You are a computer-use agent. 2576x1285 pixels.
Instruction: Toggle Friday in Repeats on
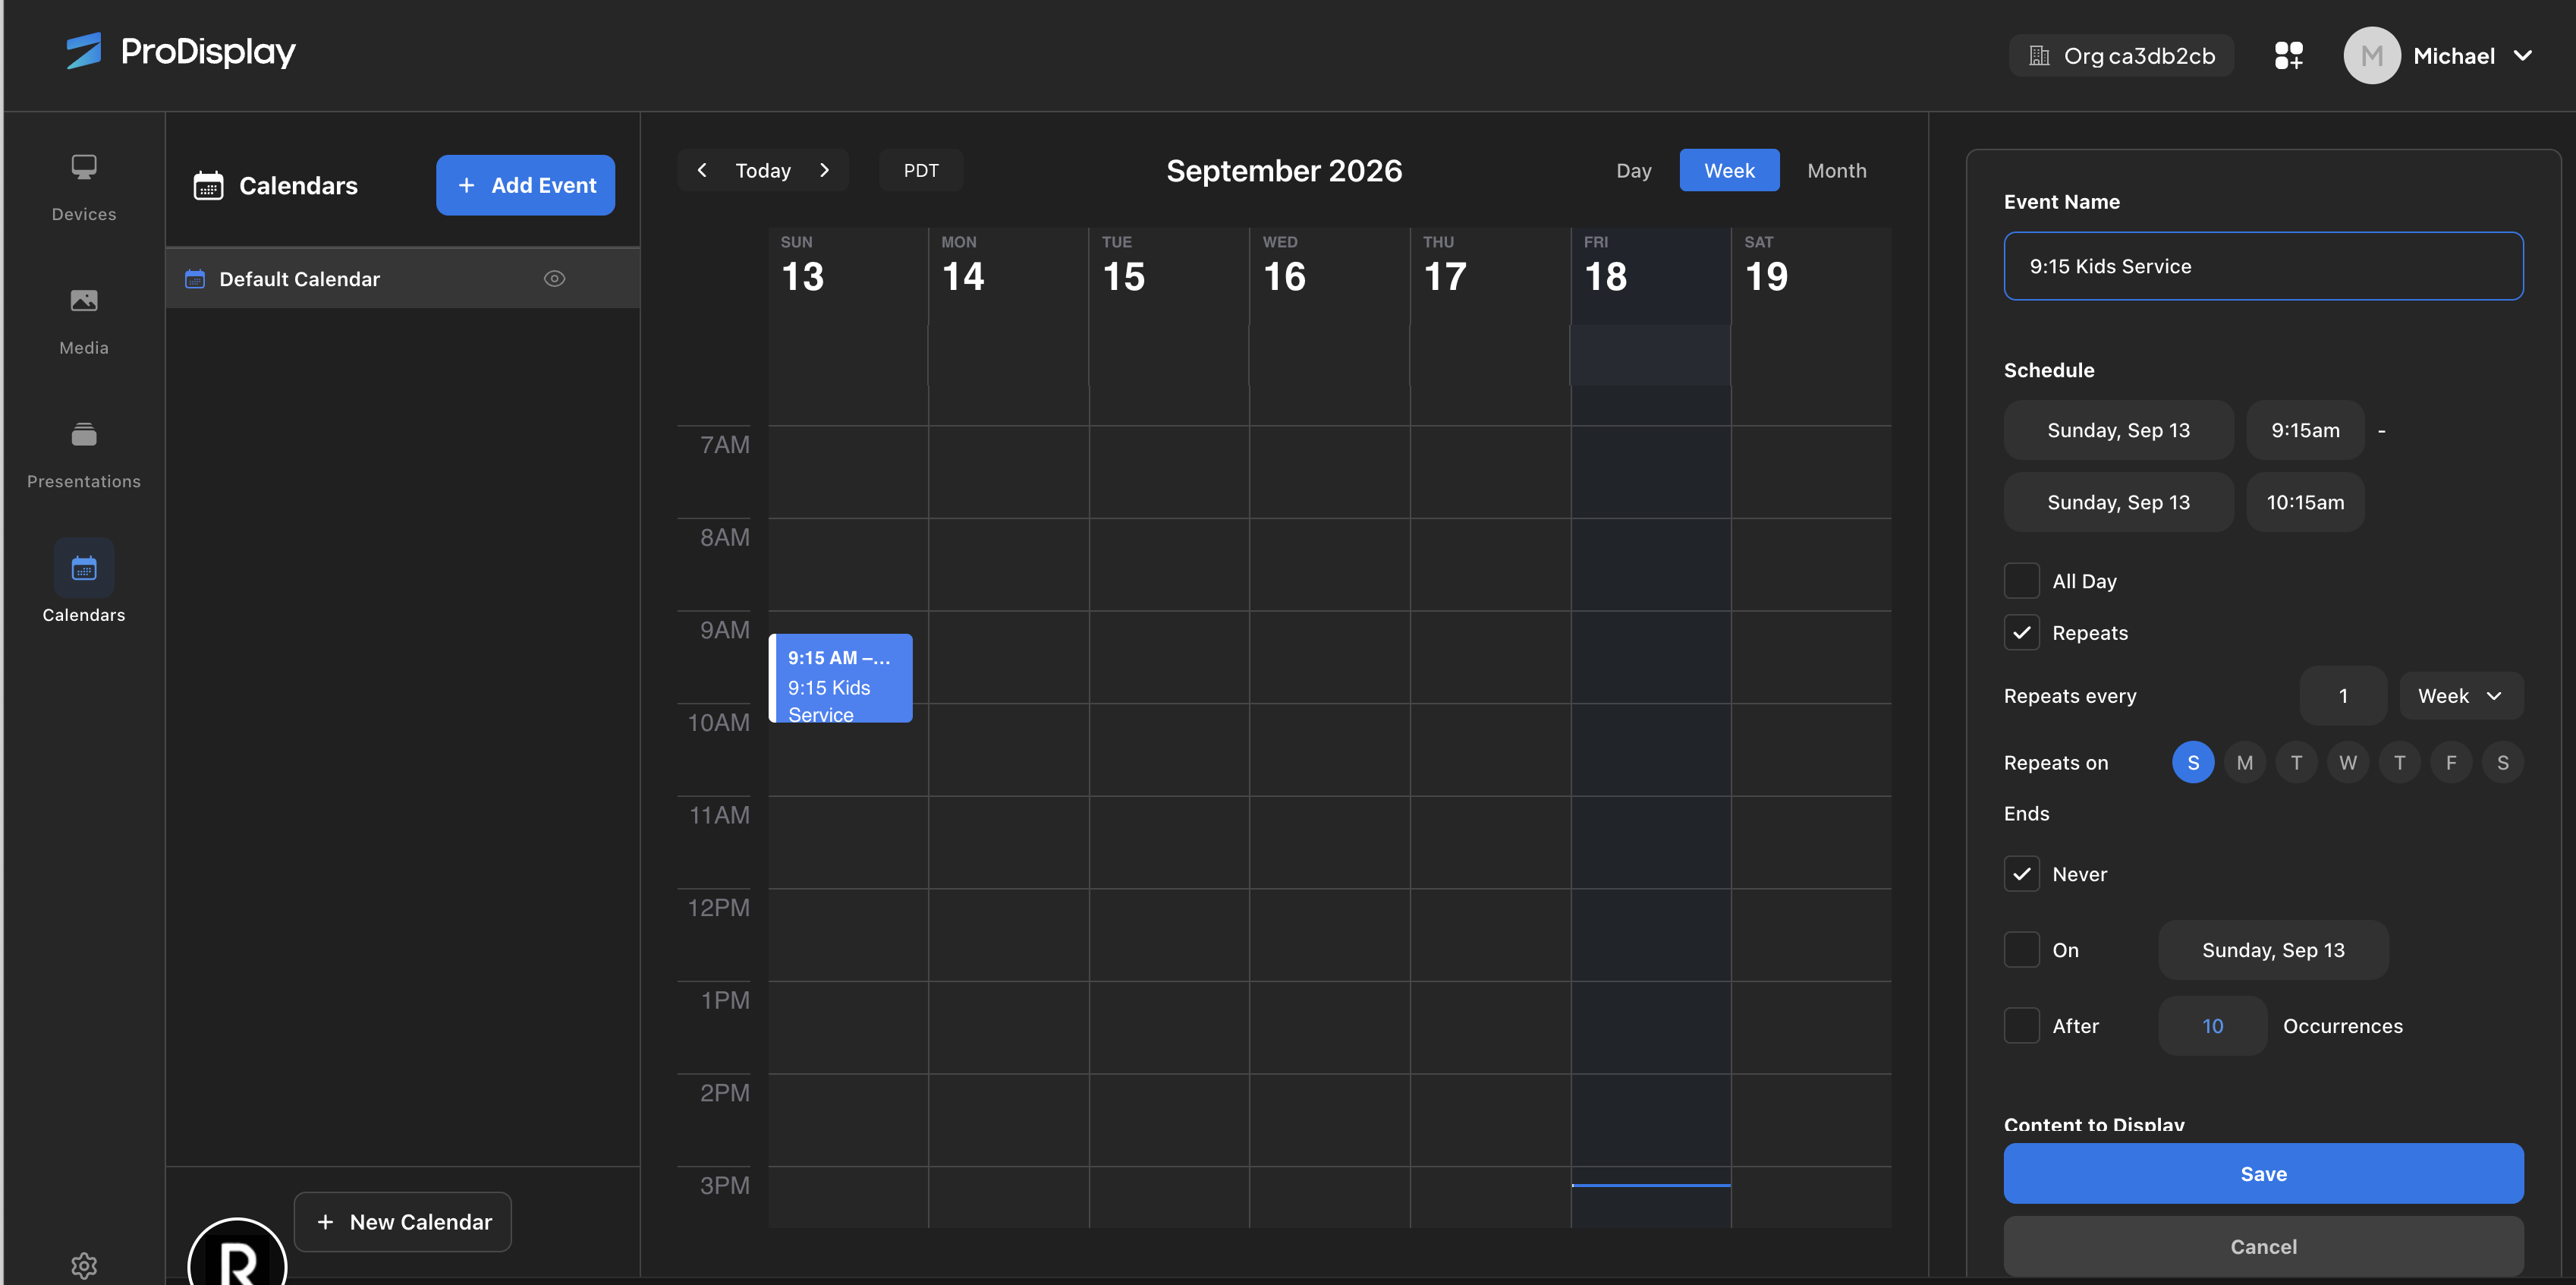point(2451,763)
